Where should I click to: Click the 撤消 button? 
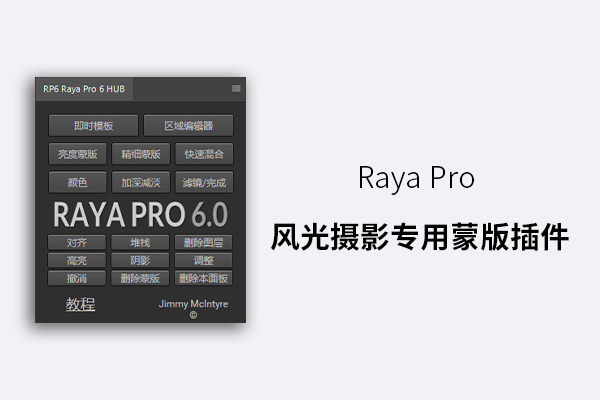(77, 278)
